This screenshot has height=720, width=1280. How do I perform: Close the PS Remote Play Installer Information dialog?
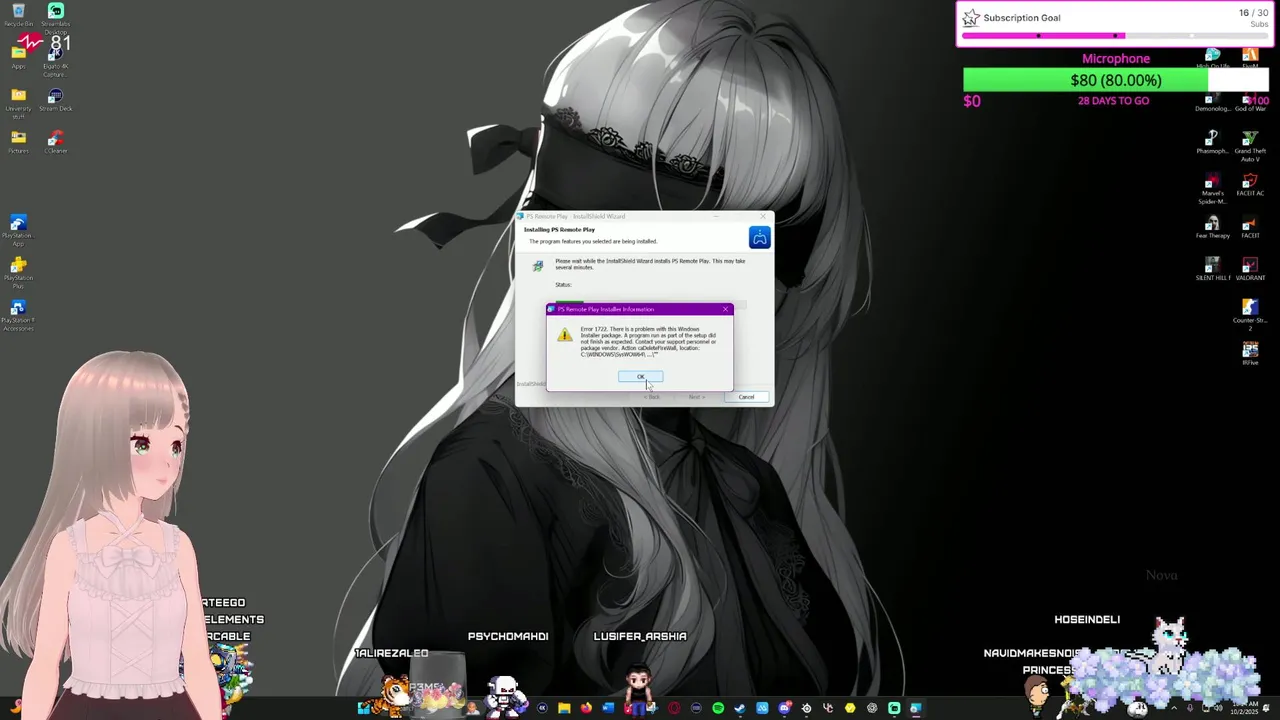pos(725,309)
